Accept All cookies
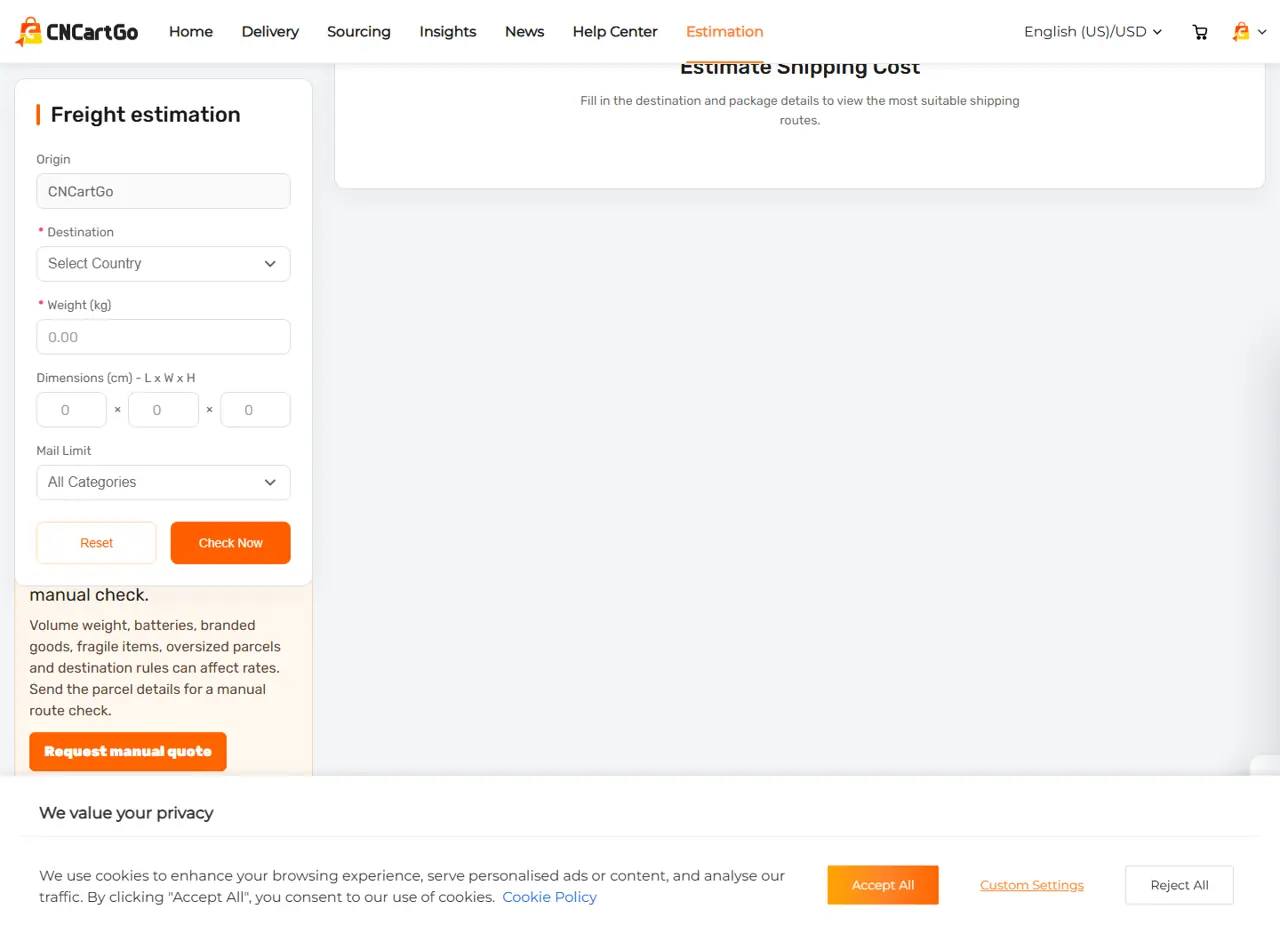1280x933 pixels. [883, 885]
